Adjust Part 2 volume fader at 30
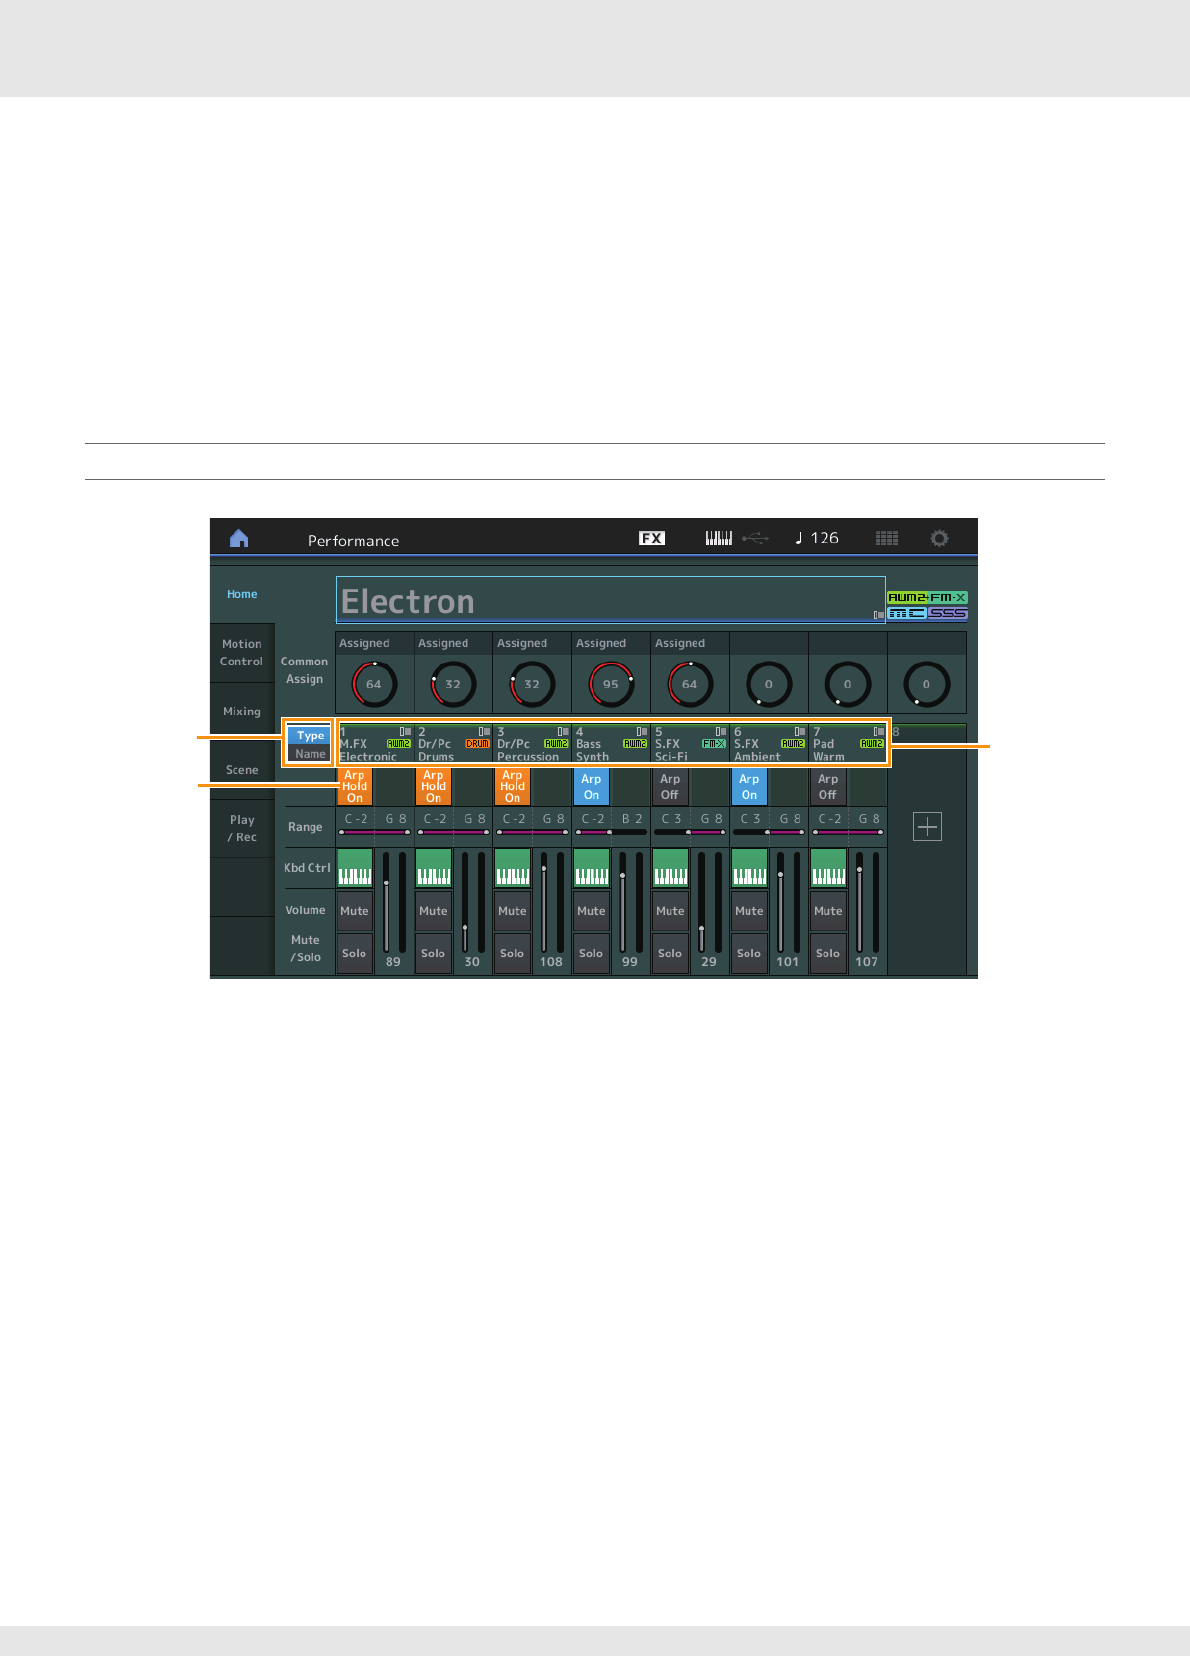This screenshot has height=1656, width=1190. coord(465,902)
